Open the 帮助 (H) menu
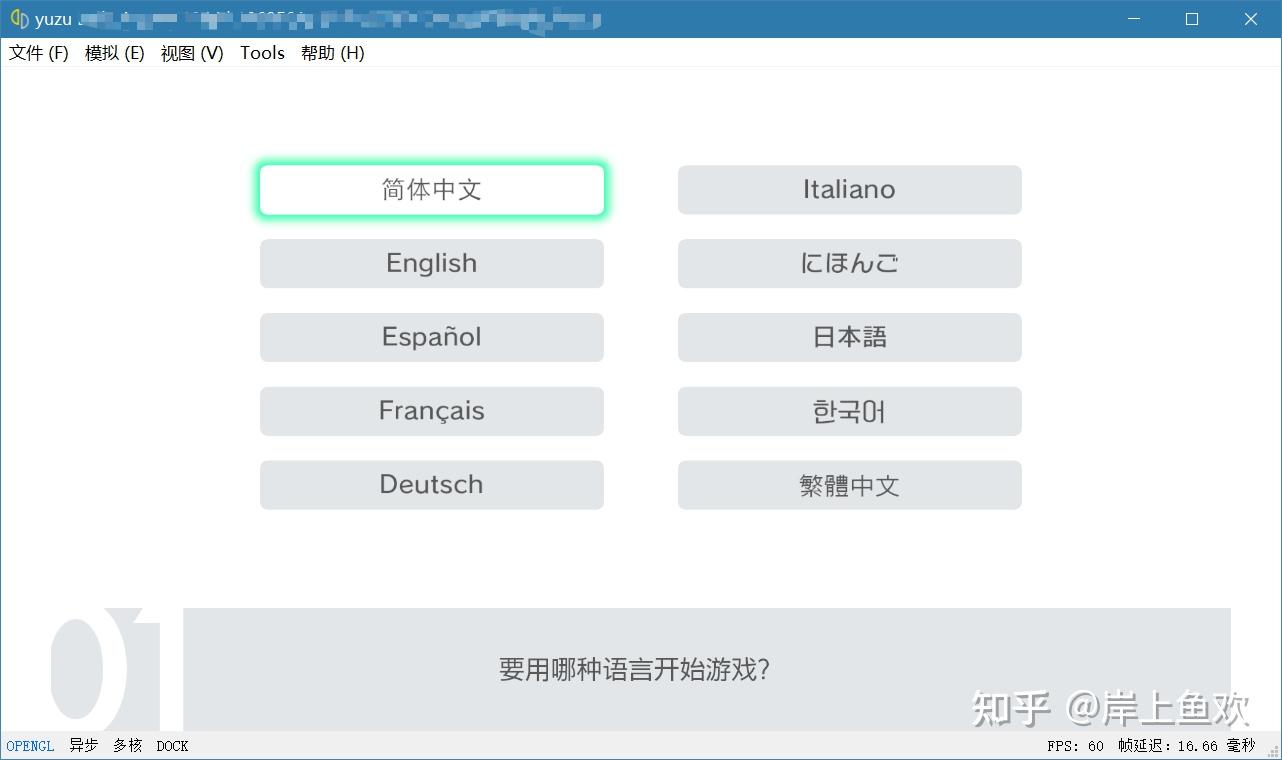This screenshot has height=760, width=1282. tap(333, 53)
